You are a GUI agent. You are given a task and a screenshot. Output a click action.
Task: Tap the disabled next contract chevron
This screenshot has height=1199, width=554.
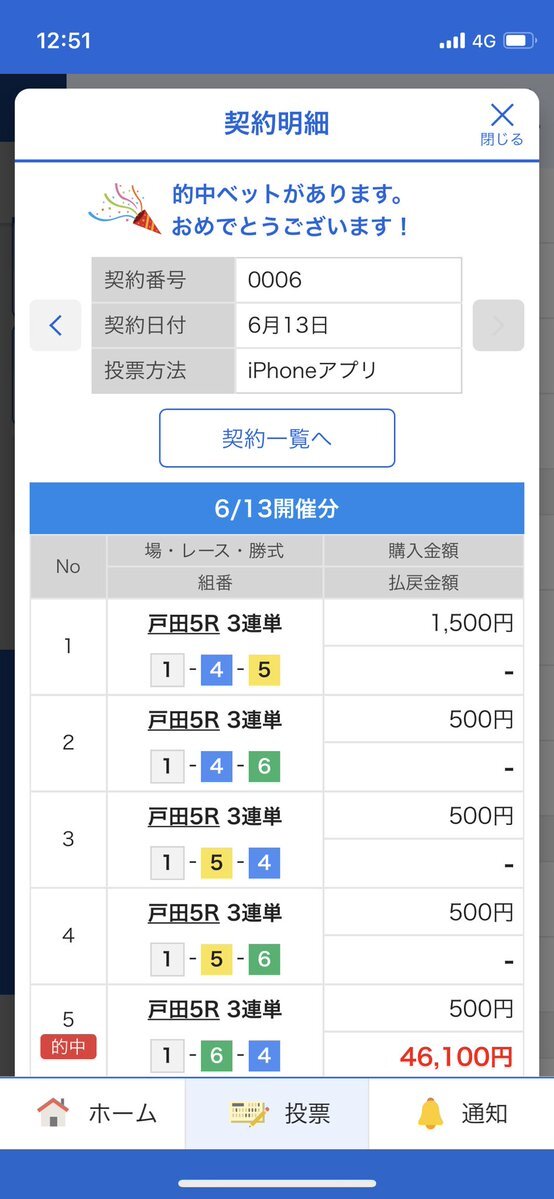(498, 326)
